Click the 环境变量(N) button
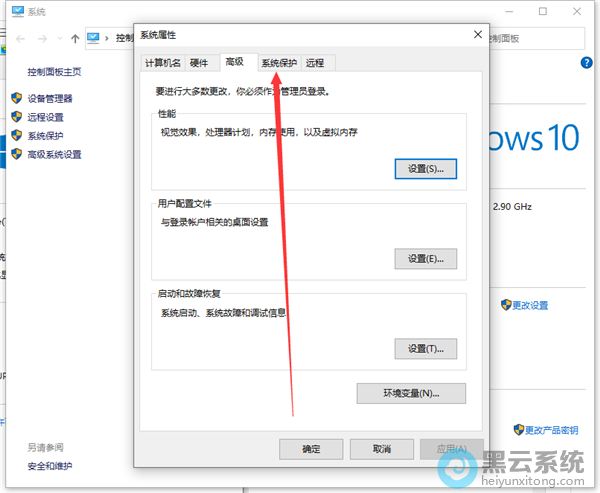 [411, 393]
